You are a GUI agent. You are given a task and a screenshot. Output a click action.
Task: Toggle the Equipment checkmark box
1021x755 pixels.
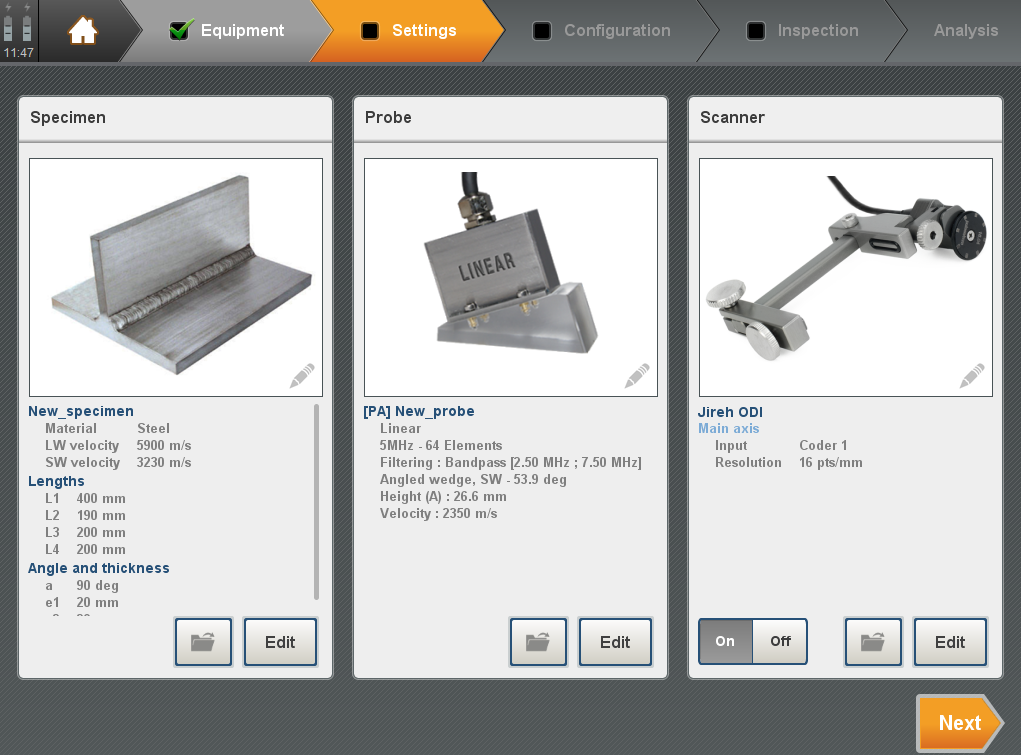click(180, 30)
